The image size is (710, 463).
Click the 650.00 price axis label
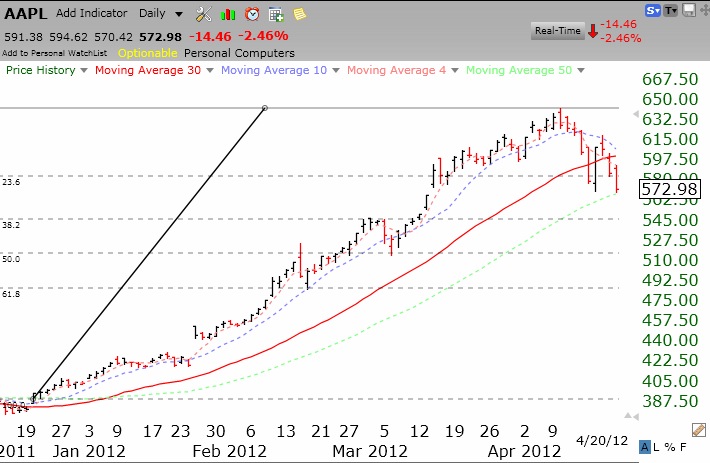(670, 100)
